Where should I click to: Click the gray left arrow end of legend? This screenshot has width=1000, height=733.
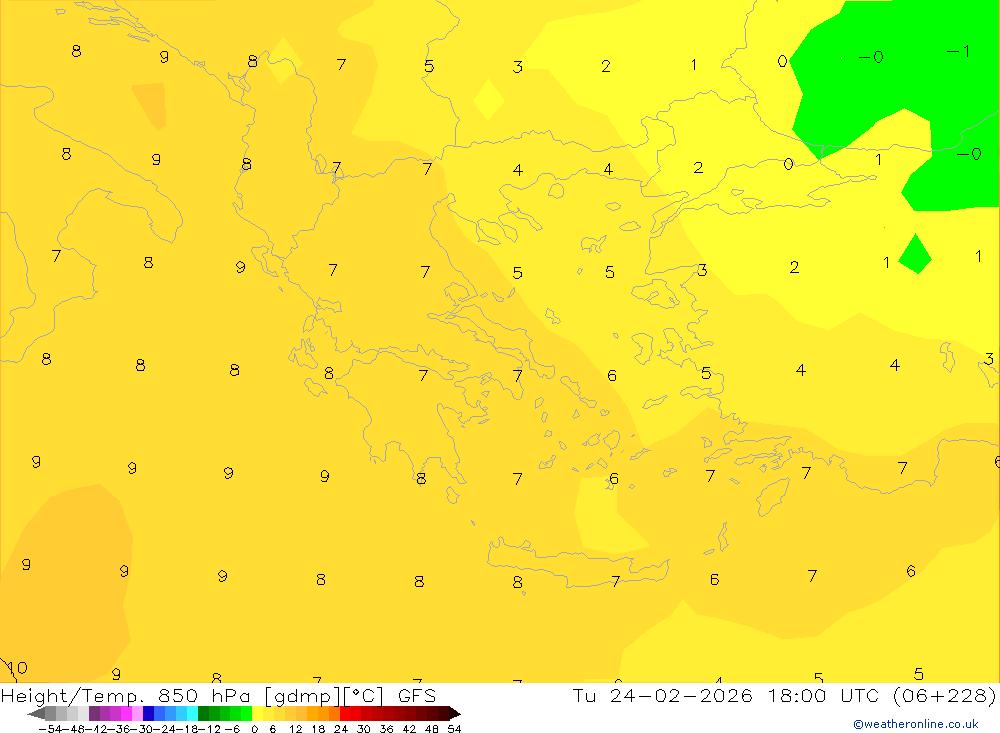(x=36, y=714)
